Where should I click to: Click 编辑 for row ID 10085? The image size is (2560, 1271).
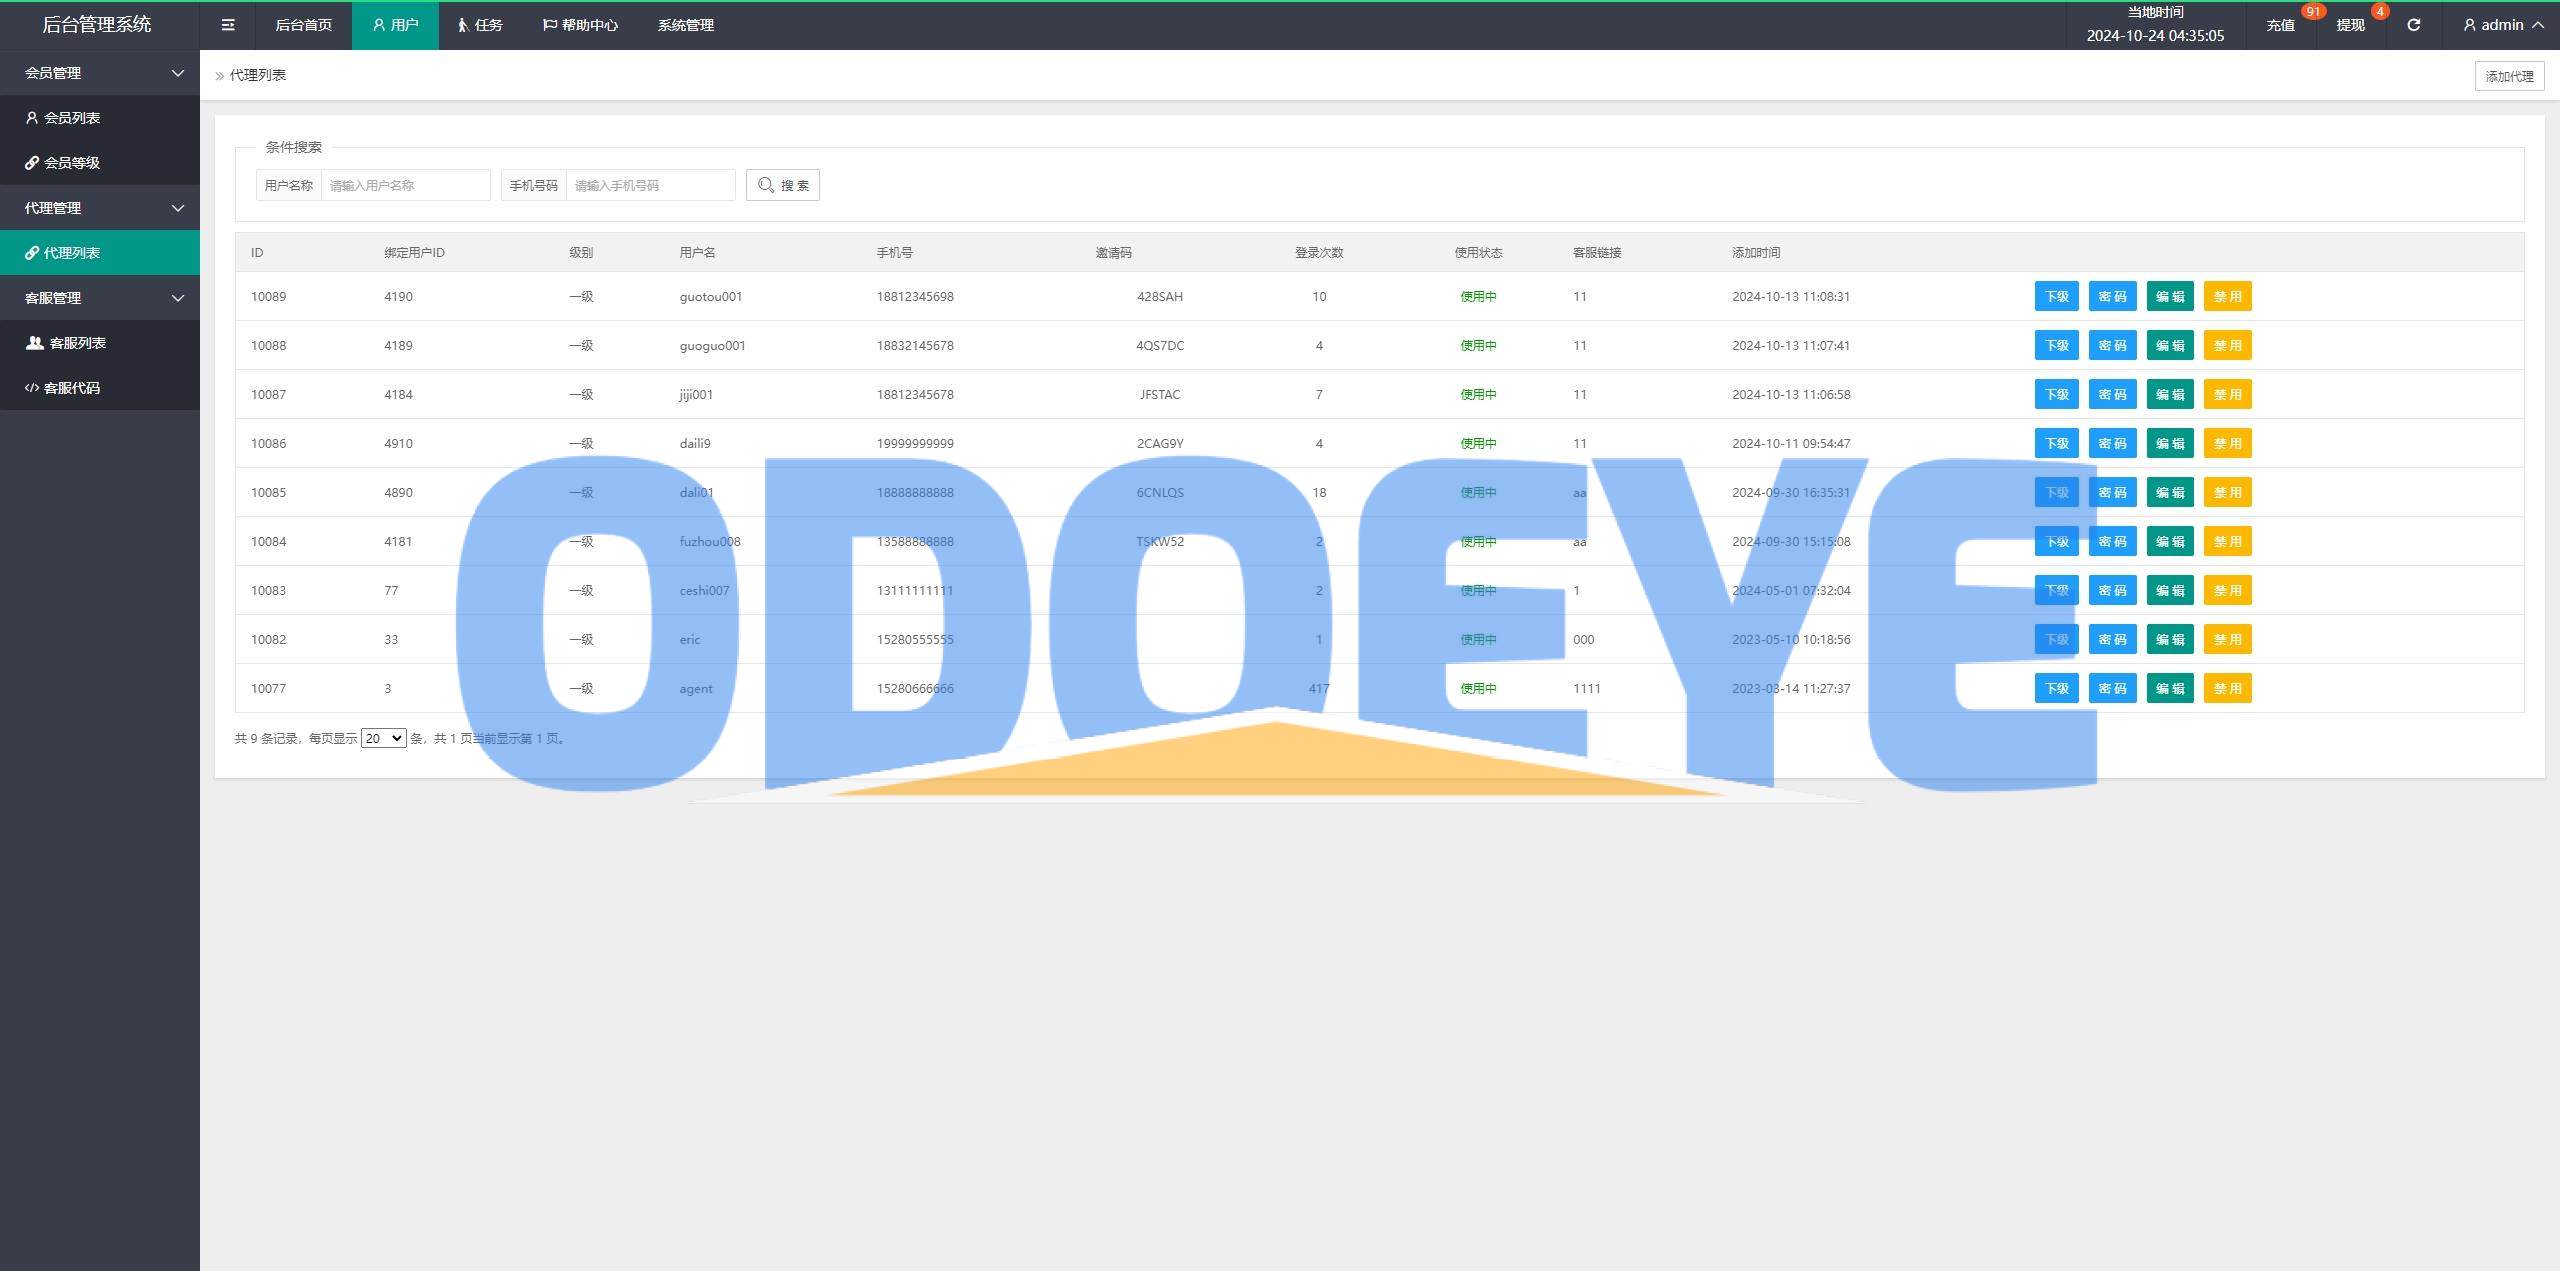(2170, 492)
